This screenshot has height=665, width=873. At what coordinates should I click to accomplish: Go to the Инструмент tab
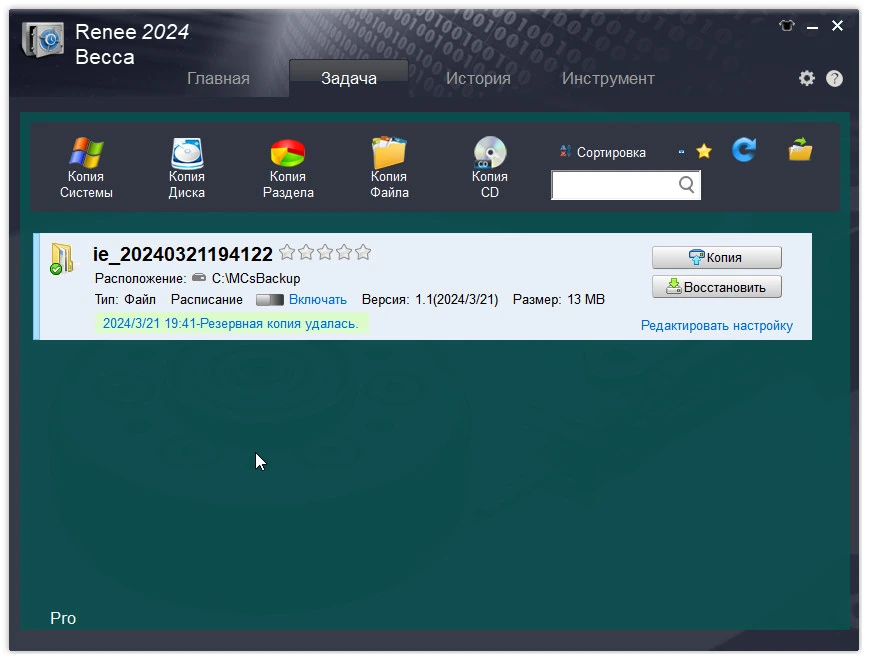pyautogui.click(x=608, y=79)
